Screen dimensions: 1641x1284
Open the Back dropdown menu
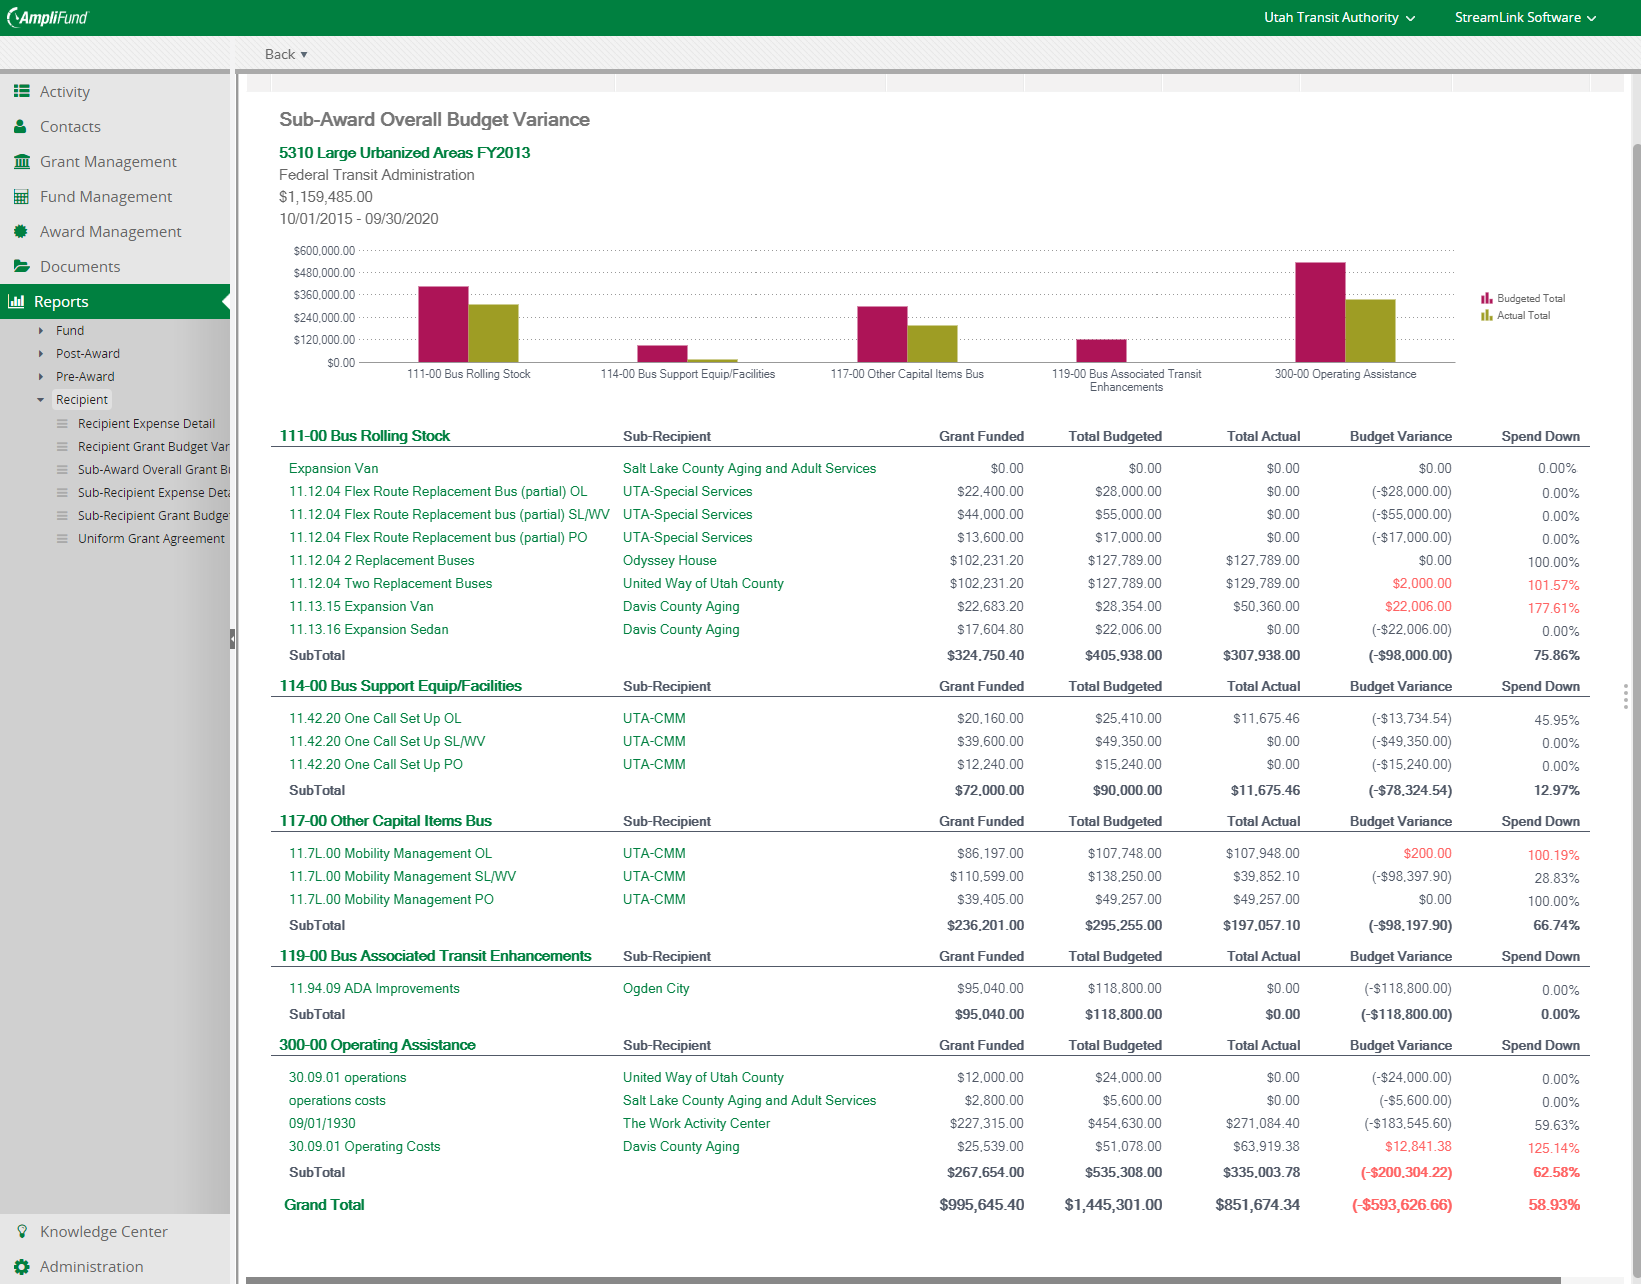click(286, 54)
